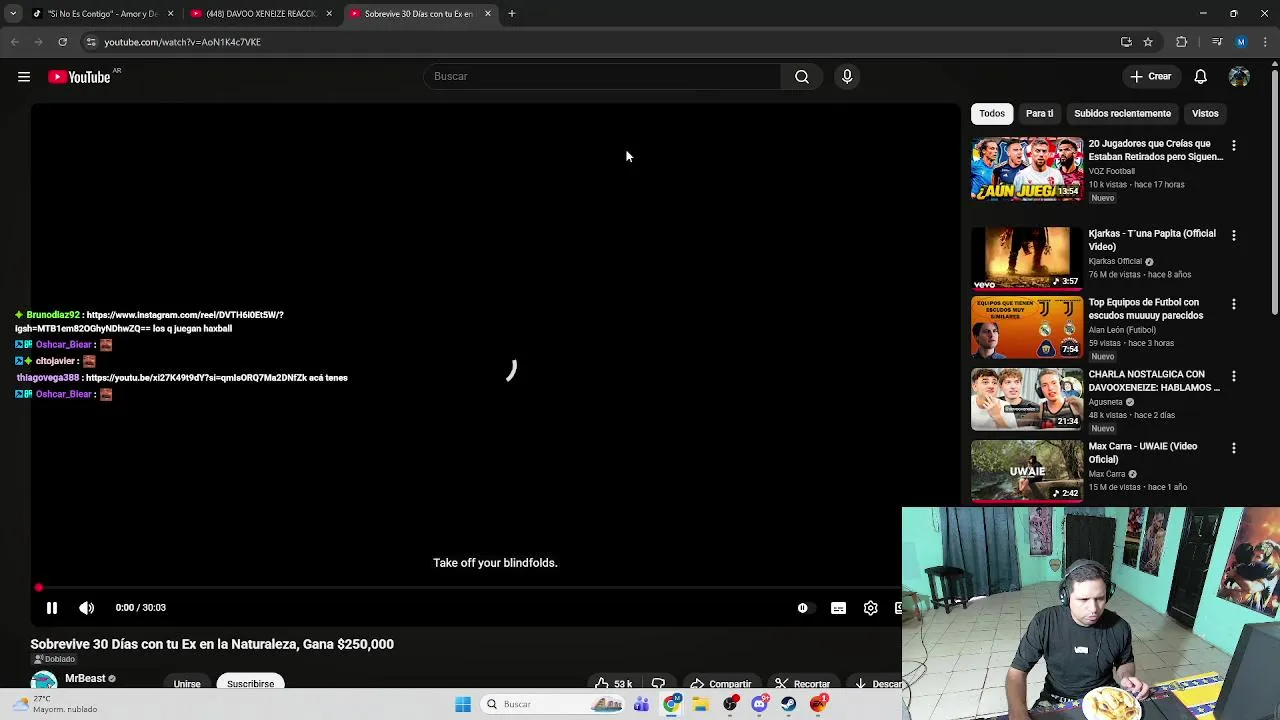Toggle subtitles in the player
The width and height of the screenshot is (1280, 720).
[838, 608]
